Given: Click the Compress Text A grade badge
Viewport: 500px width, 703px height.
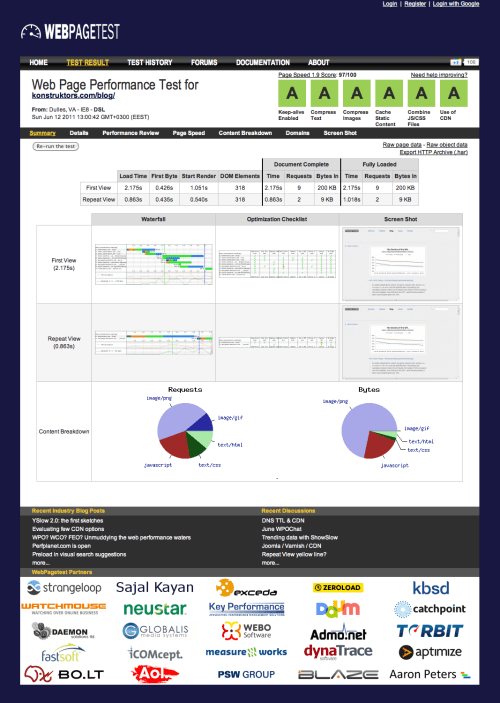Looking at the screenshot, I should point(324,93).
